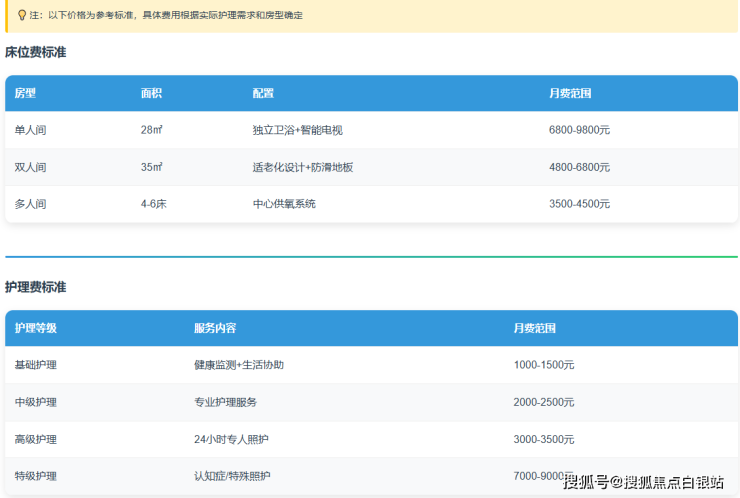Click the 房型 column header

point(25,93)
